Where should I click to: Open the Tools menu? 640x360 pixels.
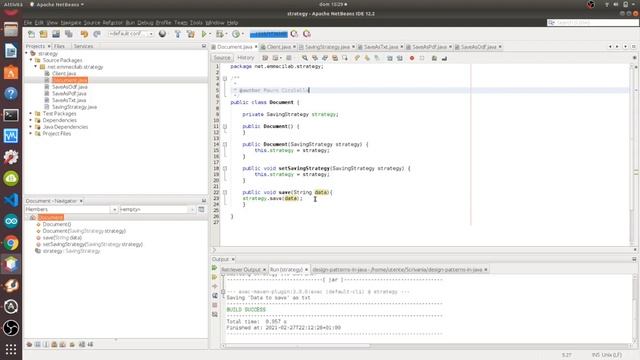(x=196, y=22)
